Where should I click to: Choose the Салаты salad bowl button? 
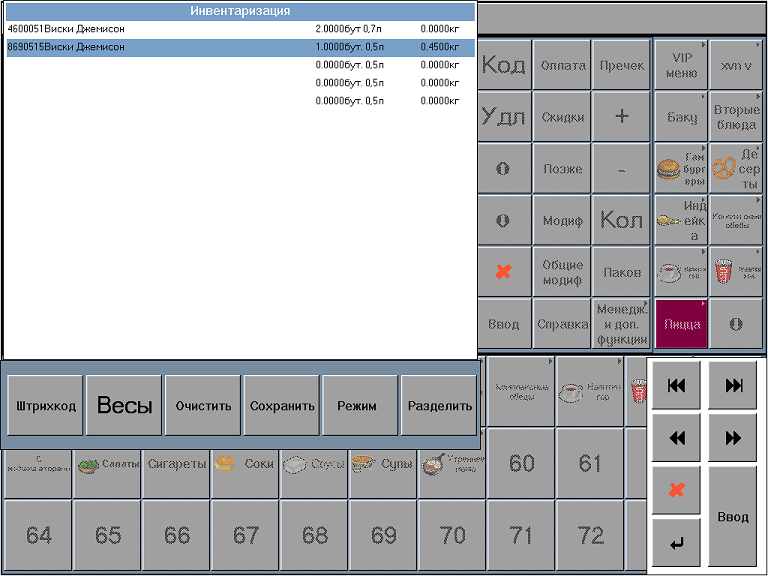tap(108, 465)
